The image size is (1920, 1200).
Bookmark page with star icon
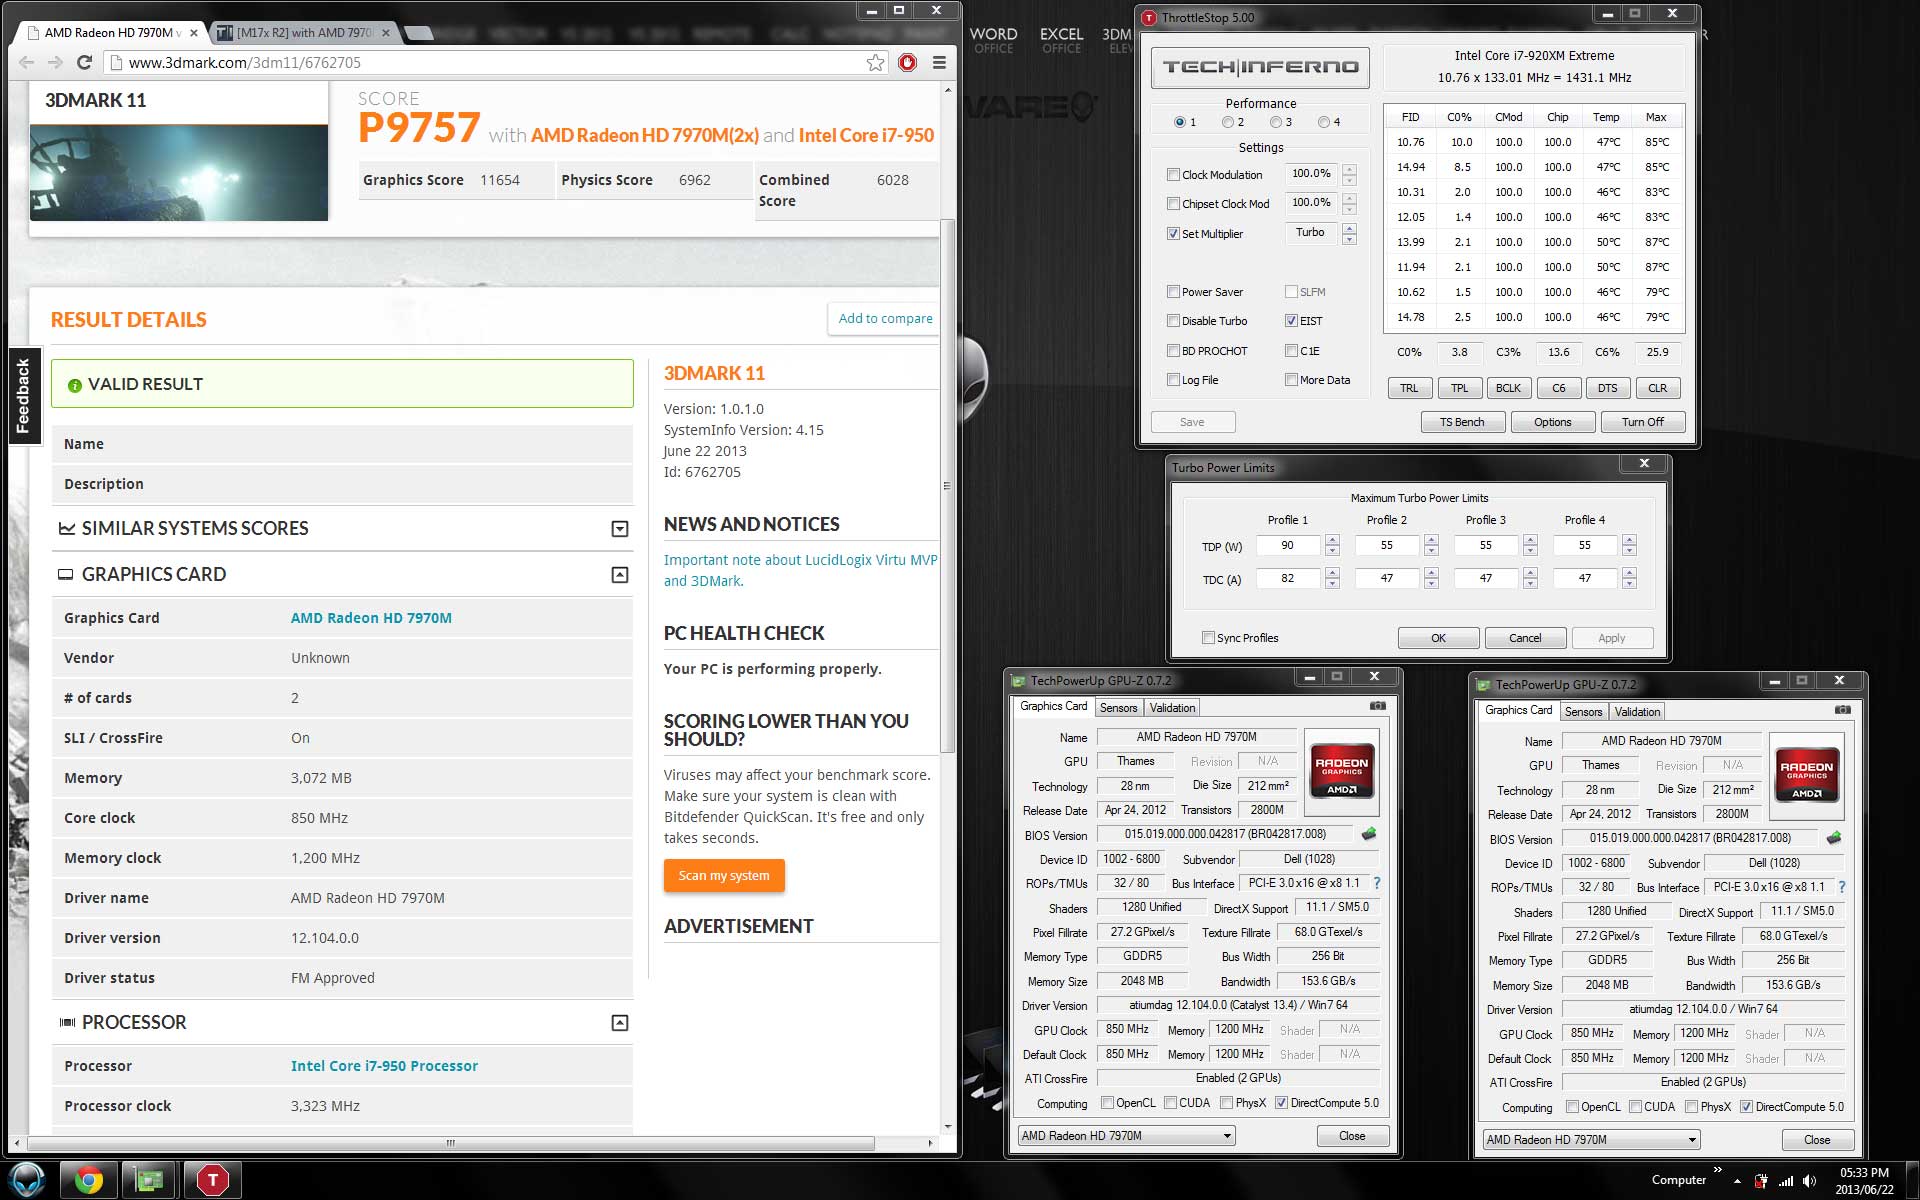pyautogui.click(x=876, y=62)
